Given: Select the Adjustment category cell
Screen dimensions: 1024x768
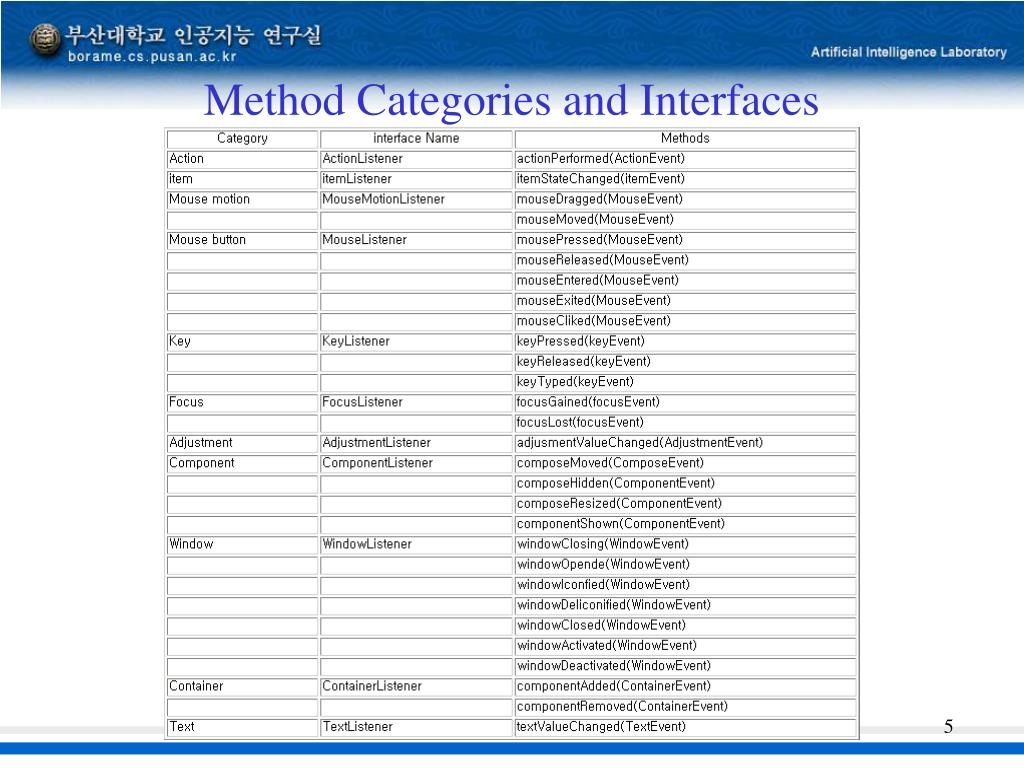Looking at the screenshot, I should click(x=242, y=443).
